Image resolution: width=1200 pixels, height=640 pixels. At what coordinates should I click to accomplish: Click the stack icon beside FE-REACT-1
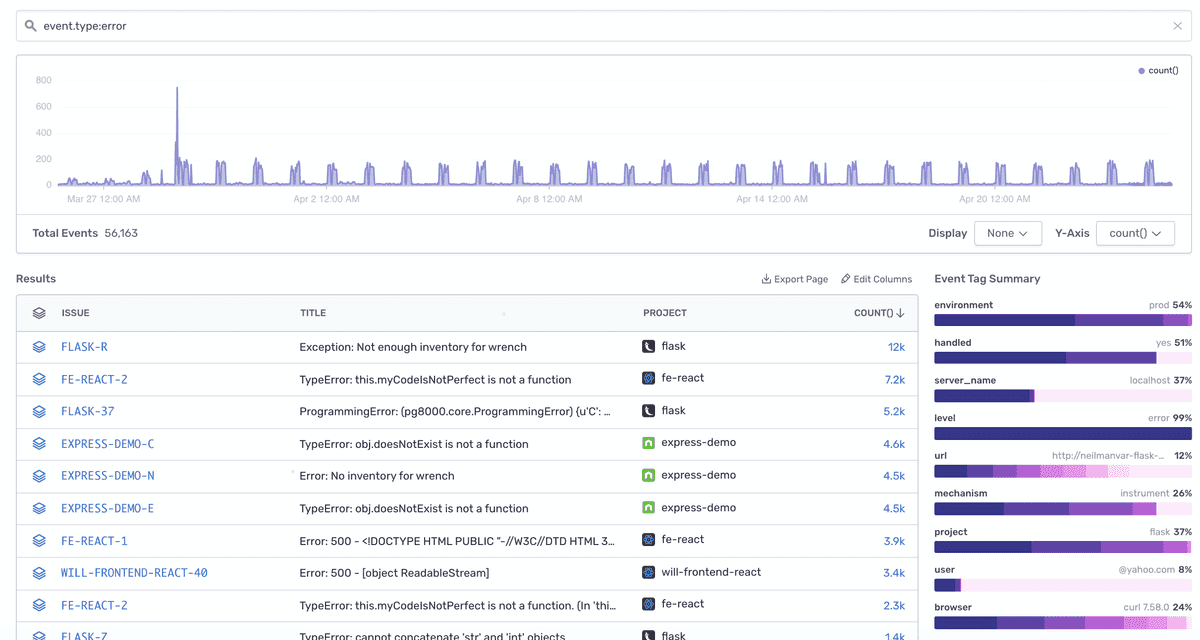pos(39,540)
